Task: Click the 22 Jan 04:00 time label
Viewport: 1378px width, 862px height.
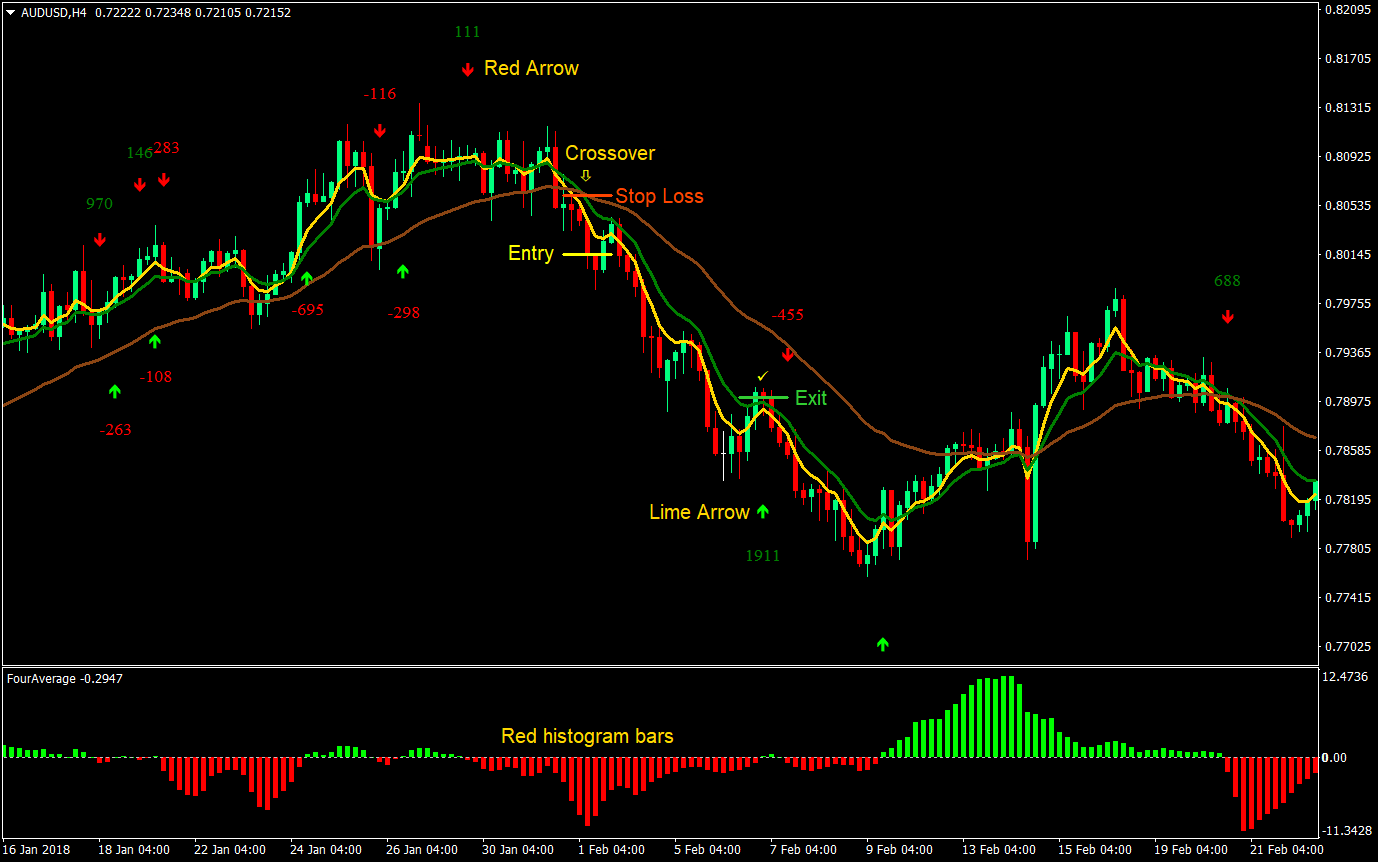Action: tap(231, 850)
